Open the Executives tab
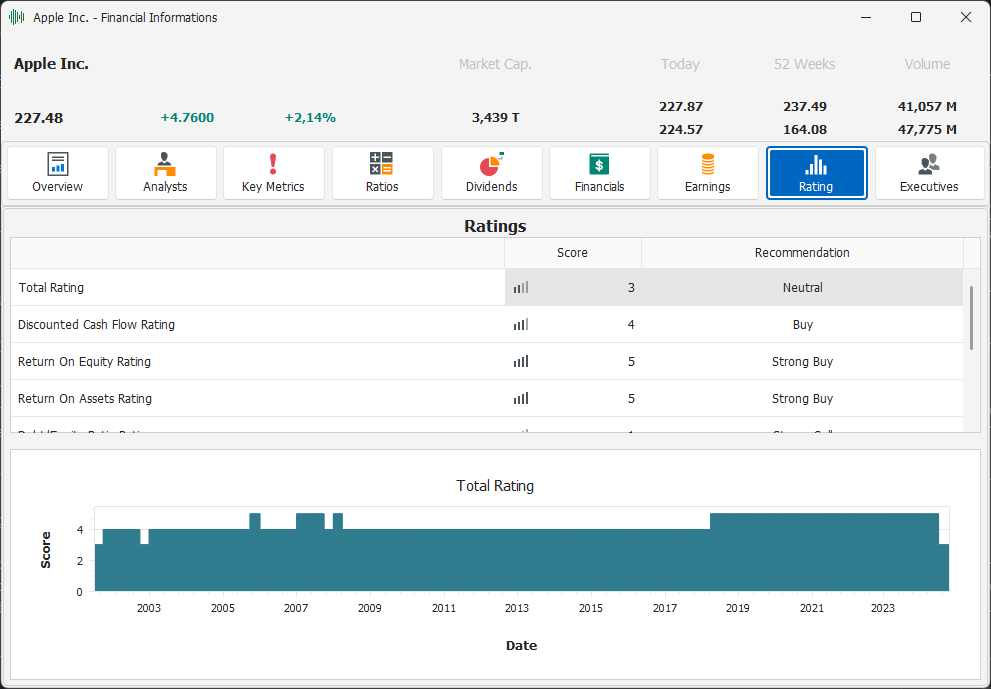 tap(929, 173)
